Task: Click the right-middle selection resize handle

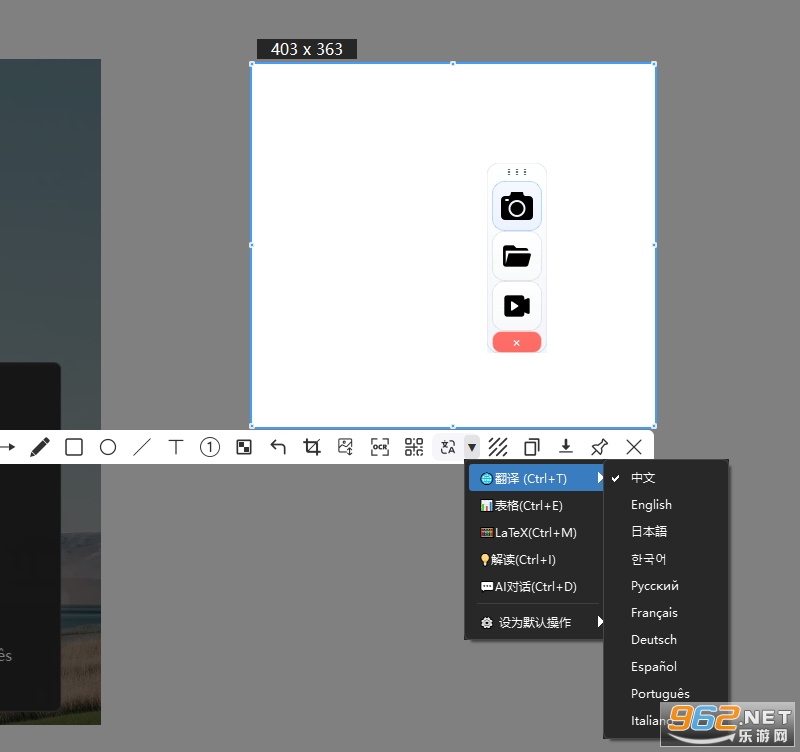Action: click(655, 245)
